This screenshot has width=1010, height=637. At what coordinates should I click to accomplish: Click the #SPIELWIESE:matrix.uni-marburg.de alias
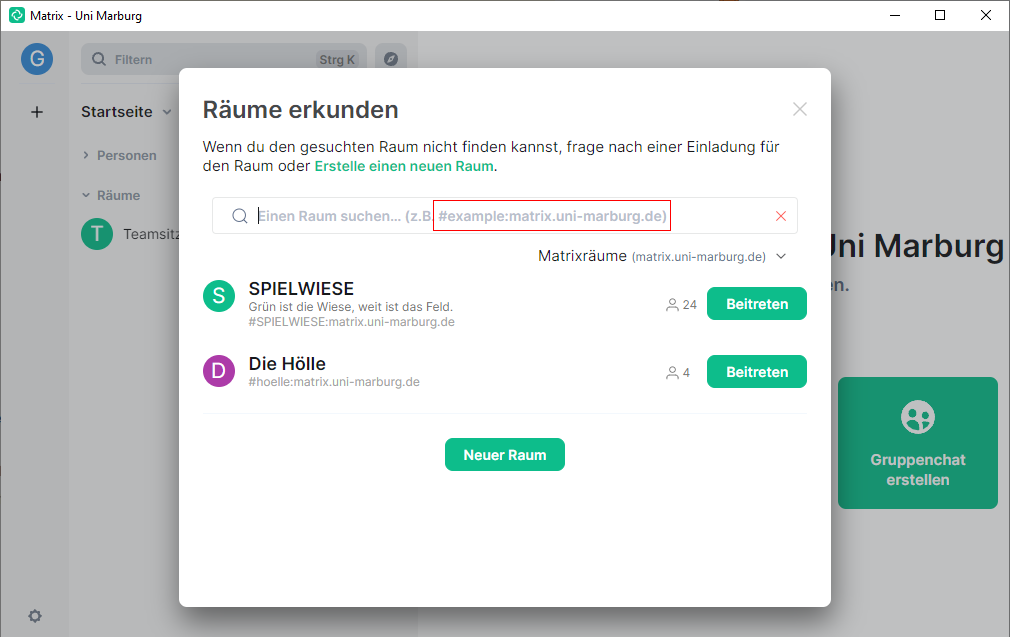click(352, 322)
